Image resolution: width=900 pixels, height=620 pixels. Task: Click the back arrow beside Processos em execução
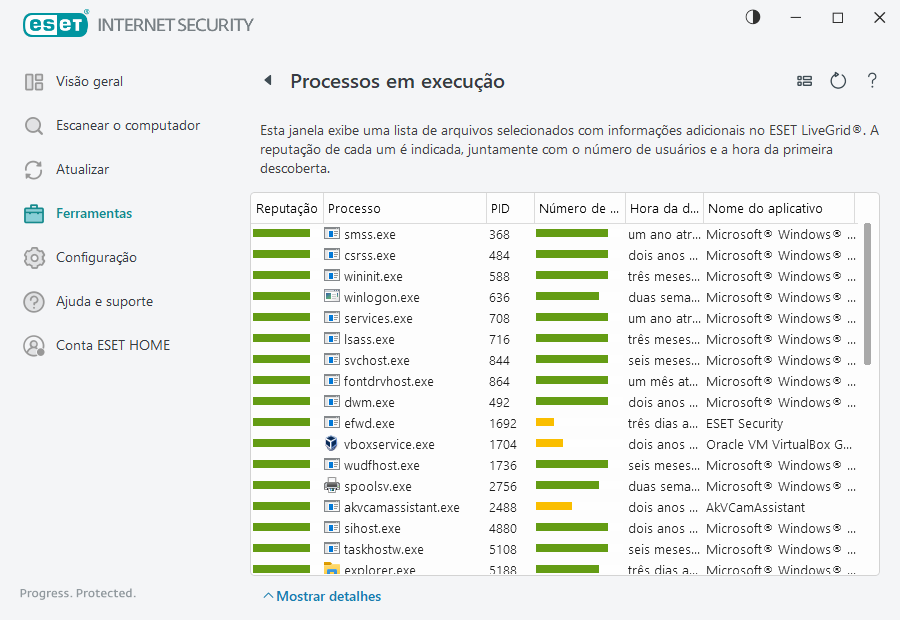pyautogui.click(x=268, y=81)
